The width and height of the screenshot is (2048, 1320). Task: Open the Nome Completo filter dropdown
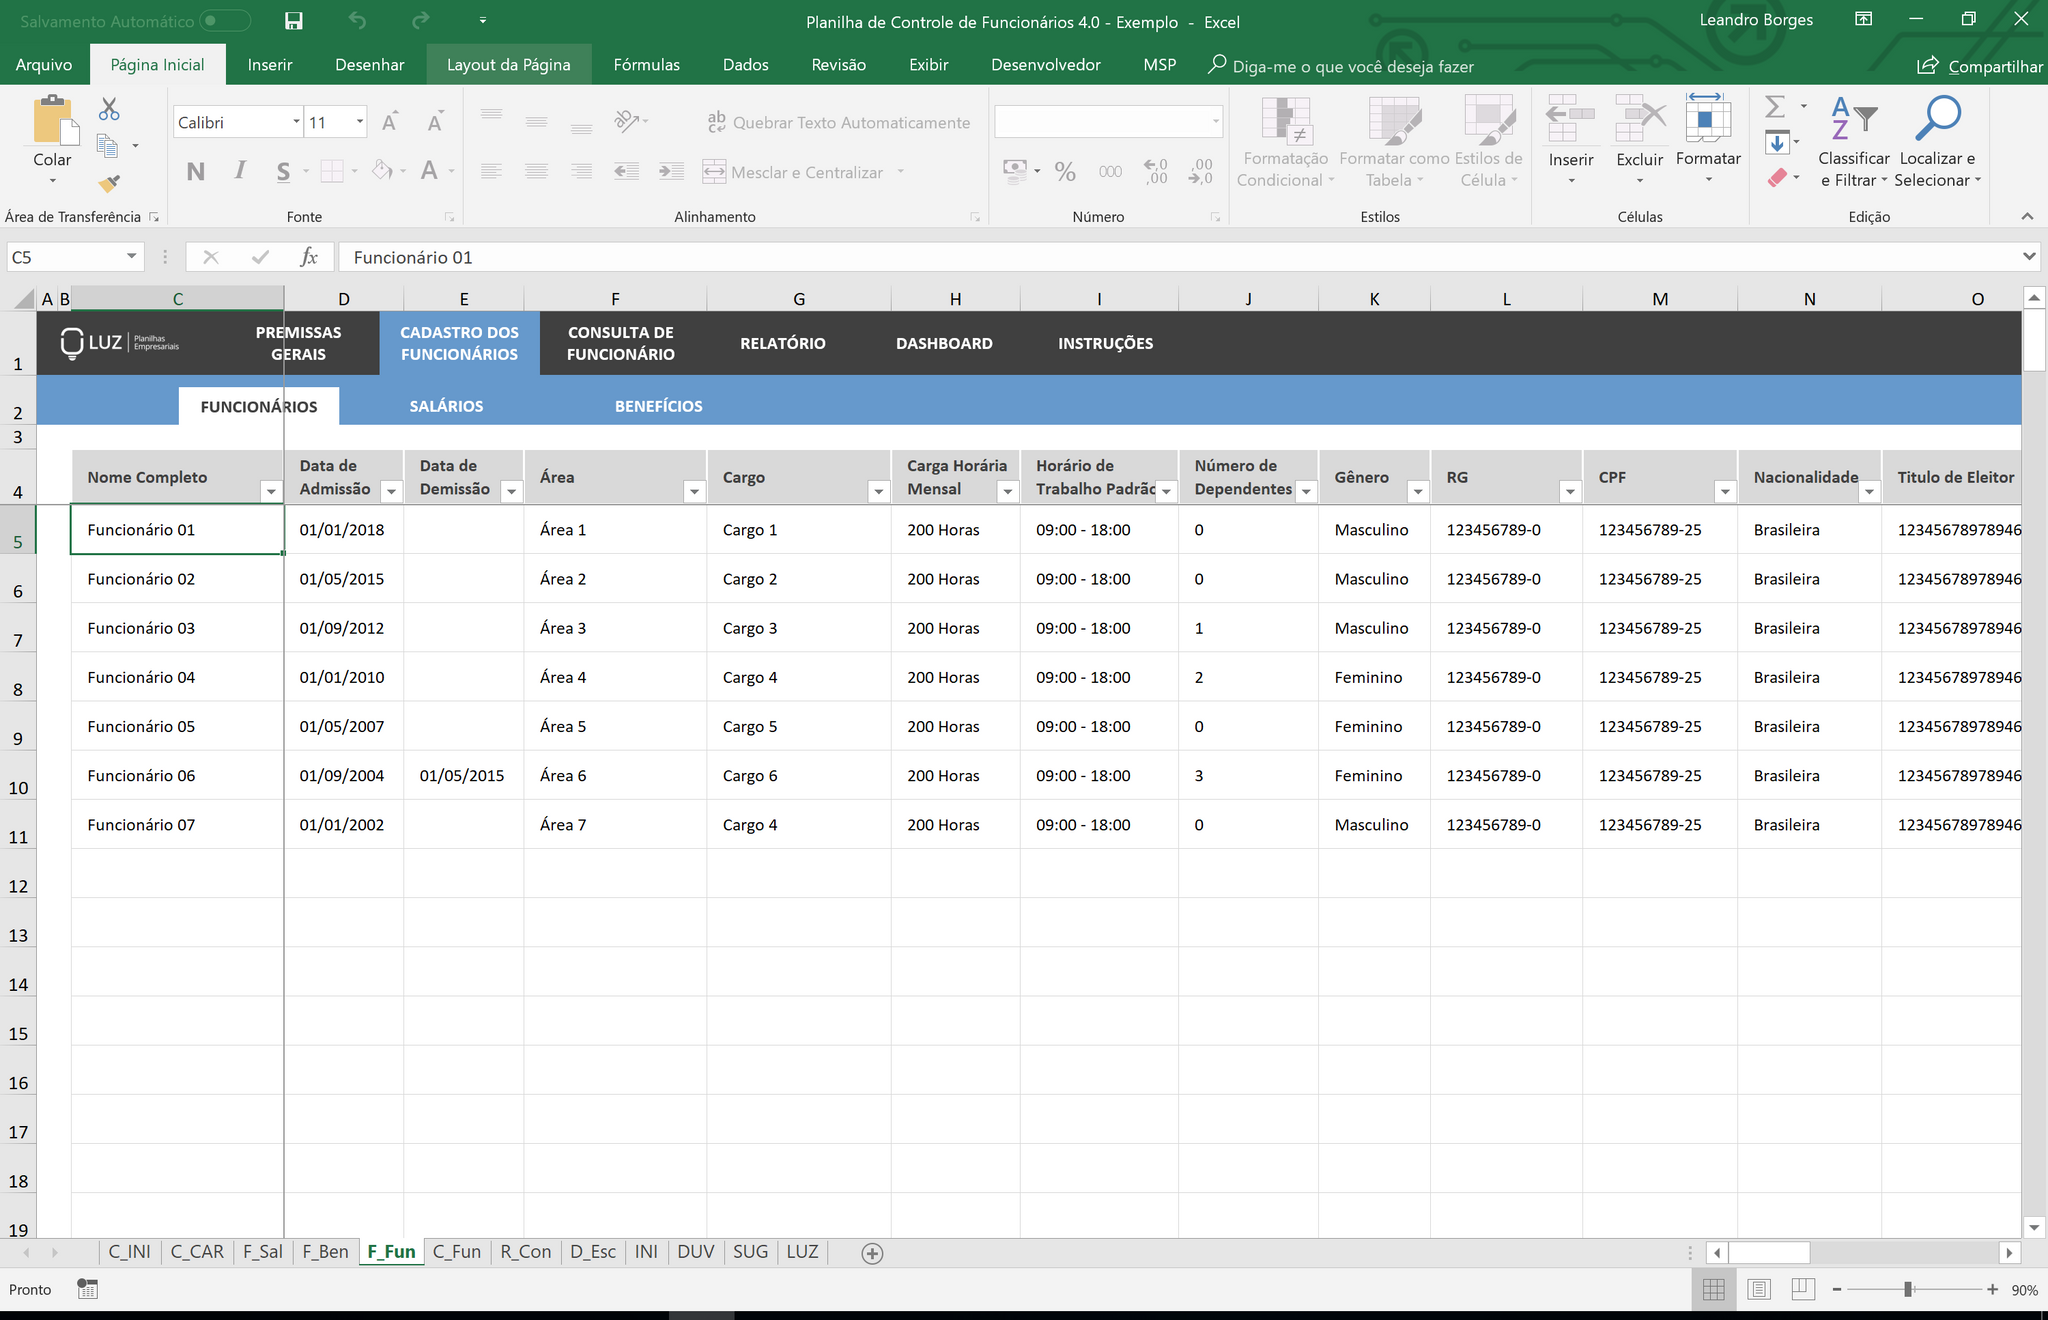click(270, 491)
